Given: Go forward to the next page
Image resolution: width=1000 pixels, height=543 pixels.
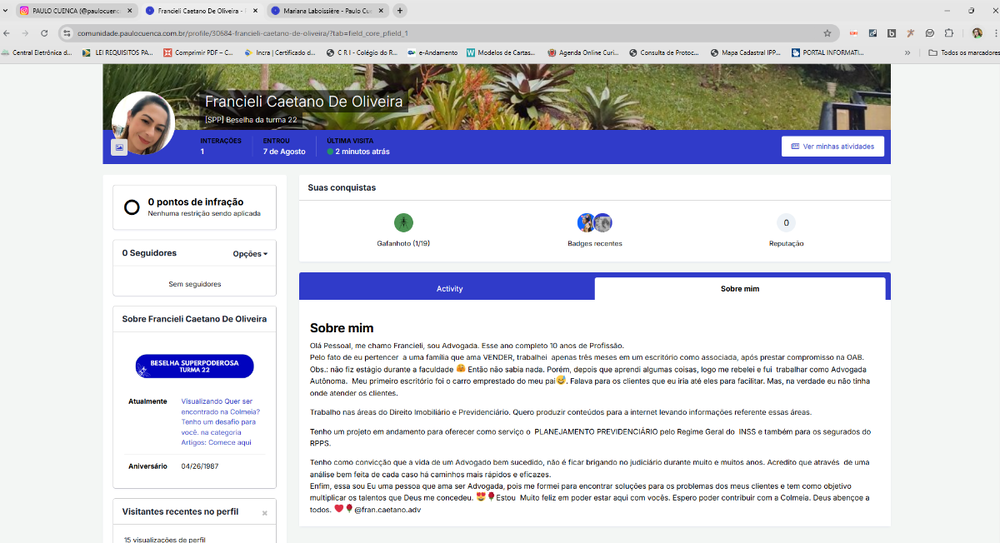Looking at the screenshot, I should (x=25, y=33).
